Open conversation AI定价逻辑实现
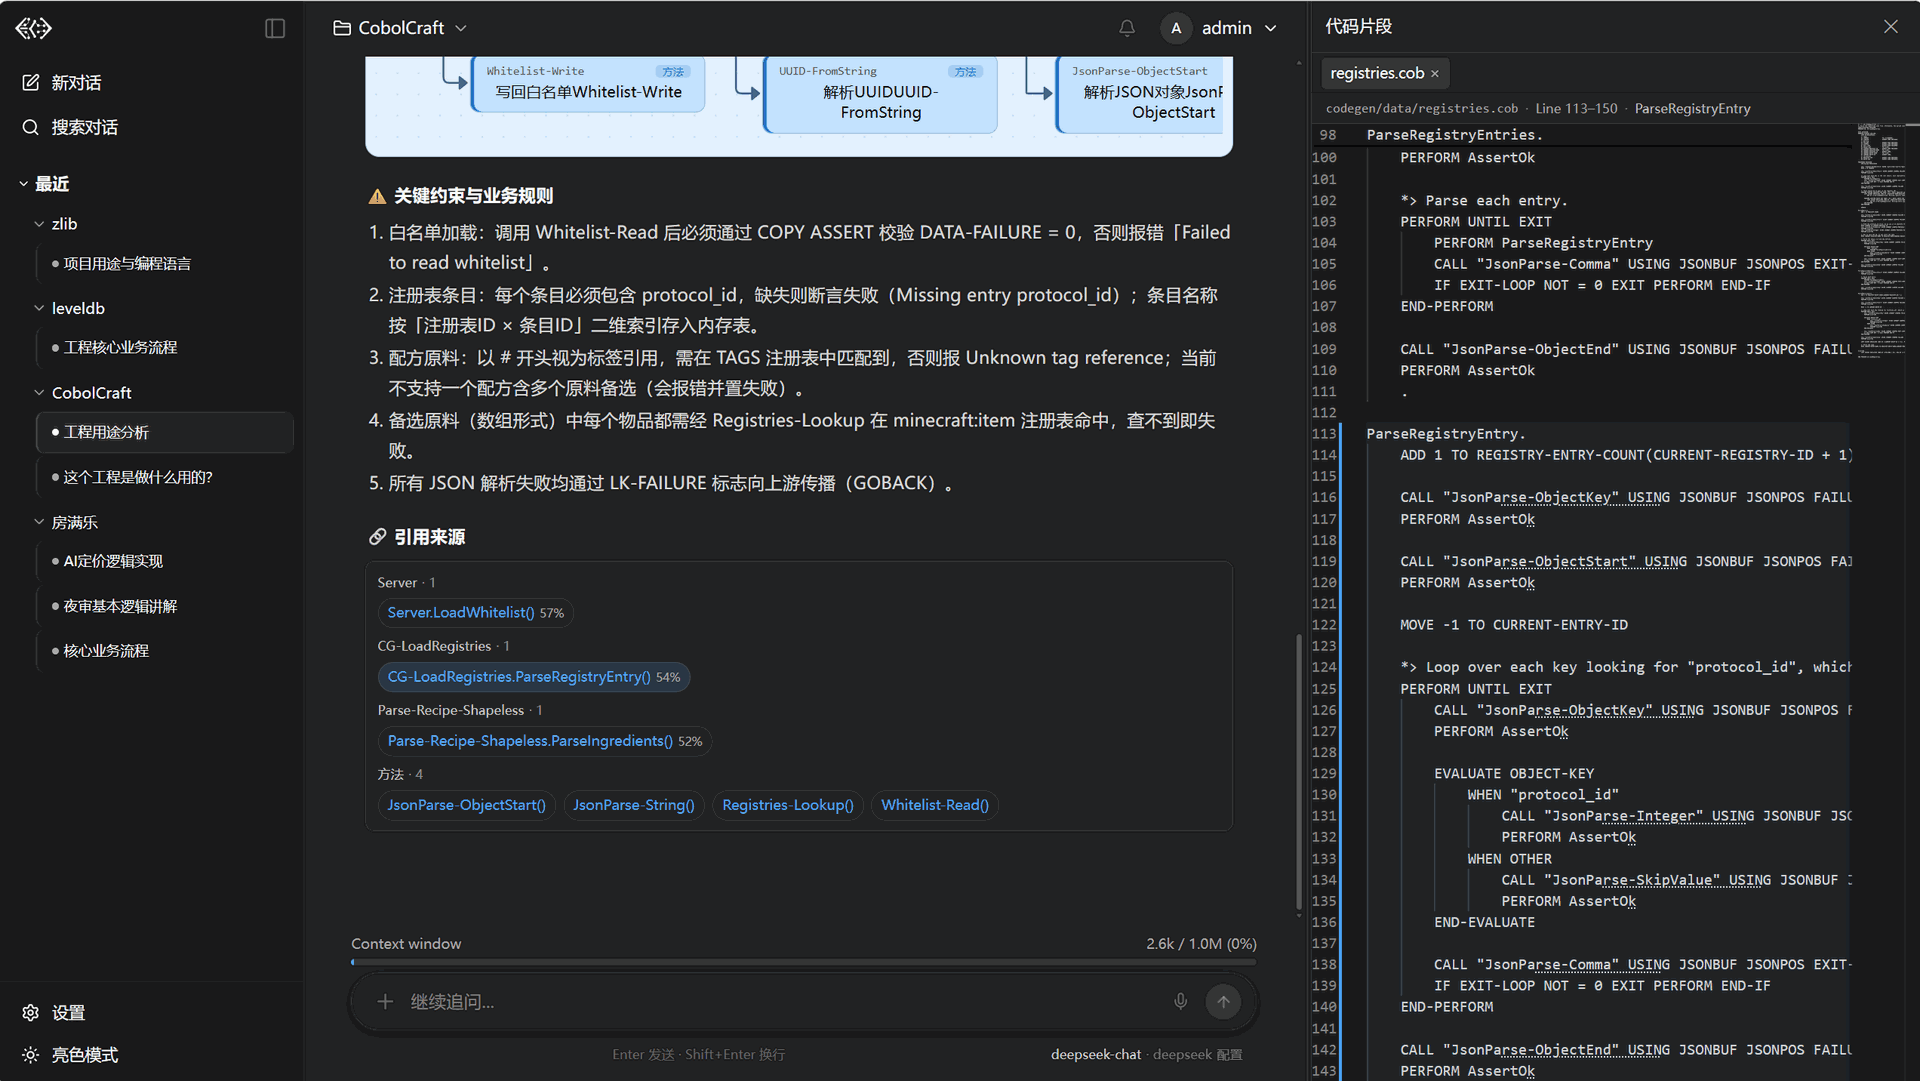The height and width of the screenshot is (1081, 1920). click(x=165, y=561)
